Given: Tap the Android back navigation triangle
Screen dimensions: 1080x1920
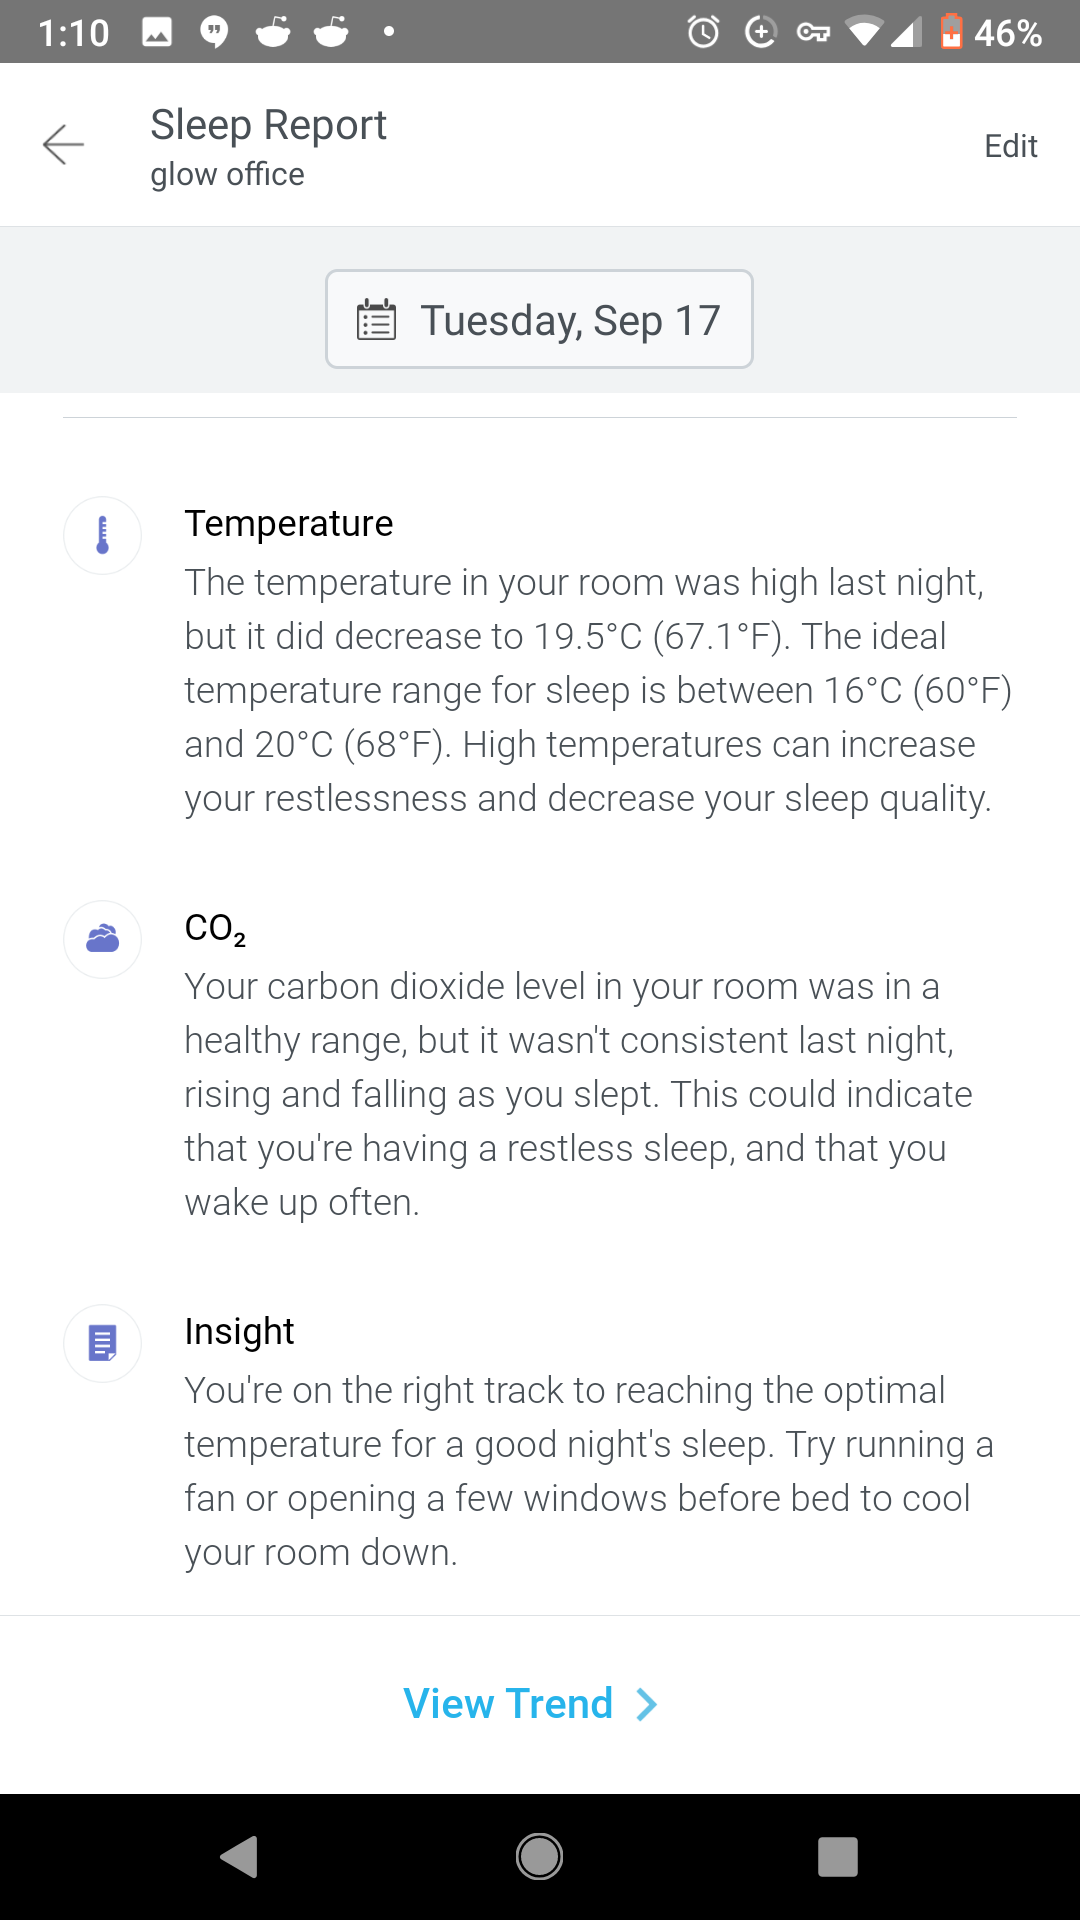Looking at the screenshot, I should (240, 1857).
